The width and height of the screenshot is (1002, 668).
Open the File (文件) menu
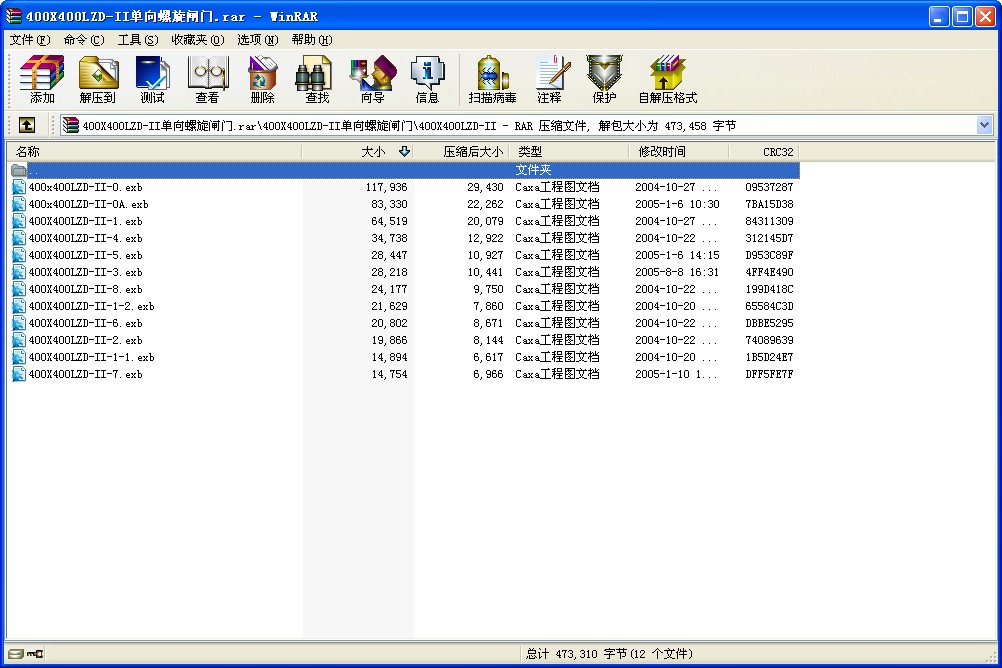(x=29, y=40)
